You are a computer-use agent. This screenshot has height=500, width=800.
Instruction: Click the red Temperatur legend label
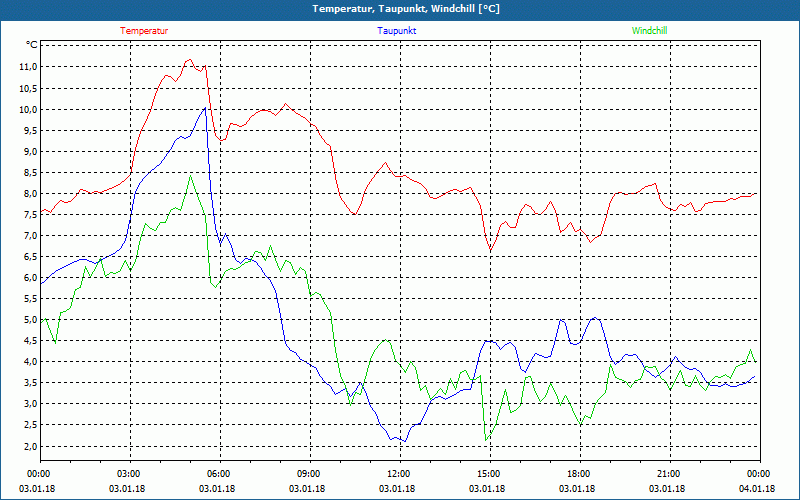(x=144, y=31)
